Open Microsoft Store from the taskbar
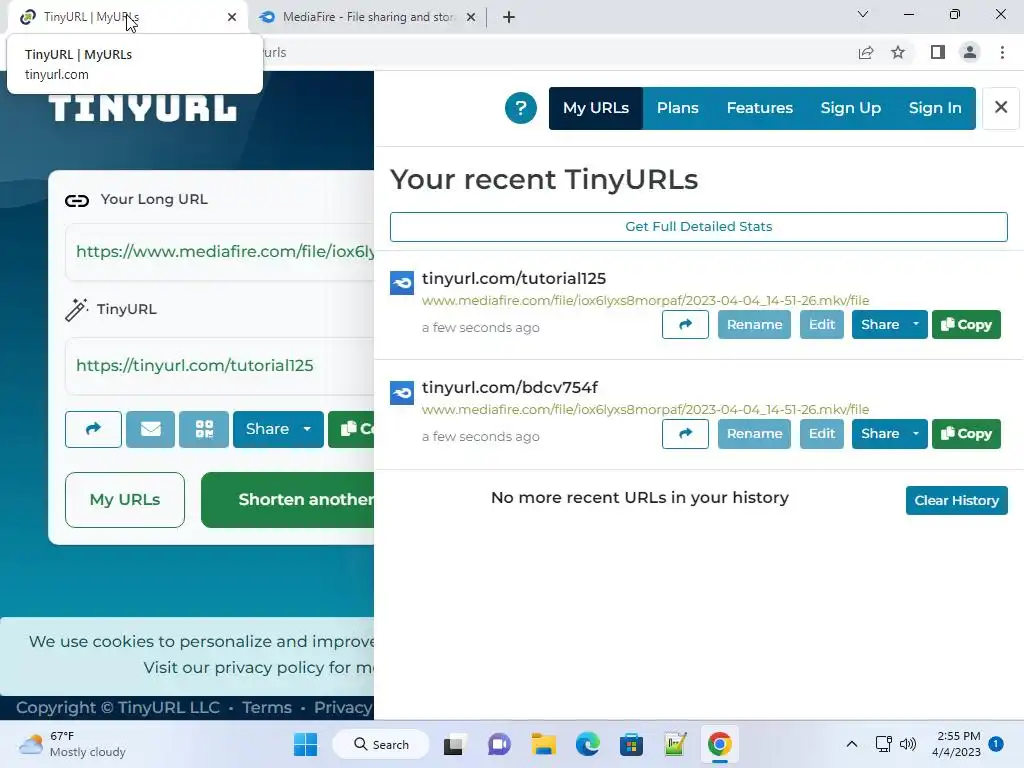The width and height of the screenshot is (1024, 768). coord(631,744)
